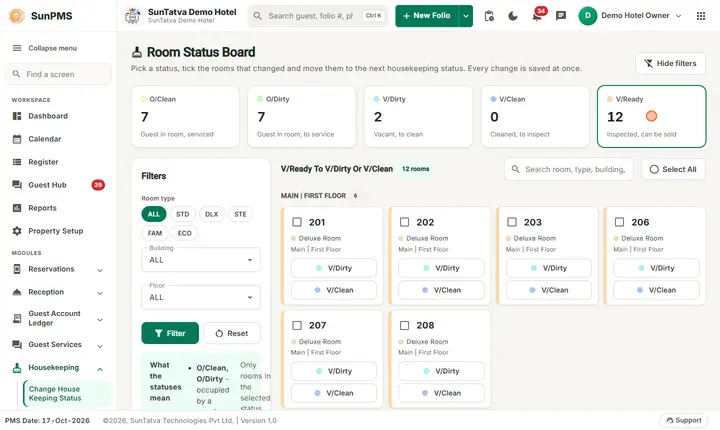This screenshot has width=720, height=430.
Task: Toggle dark mode moon icon
Action: (x=513, y=16)
